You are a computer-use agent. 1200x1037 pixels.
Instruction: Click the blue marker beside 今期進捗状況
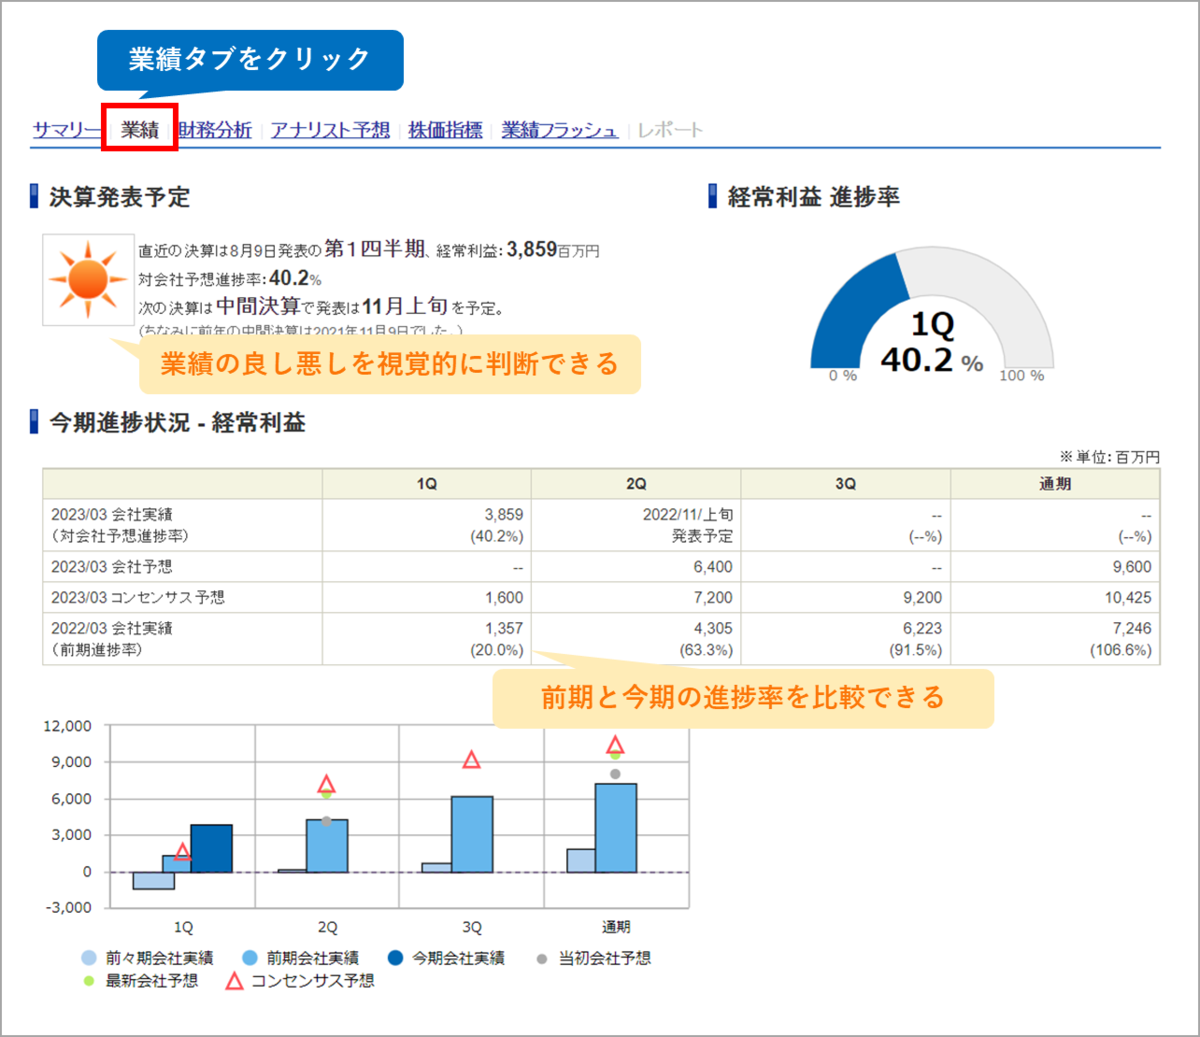click(x=33, y=423)
